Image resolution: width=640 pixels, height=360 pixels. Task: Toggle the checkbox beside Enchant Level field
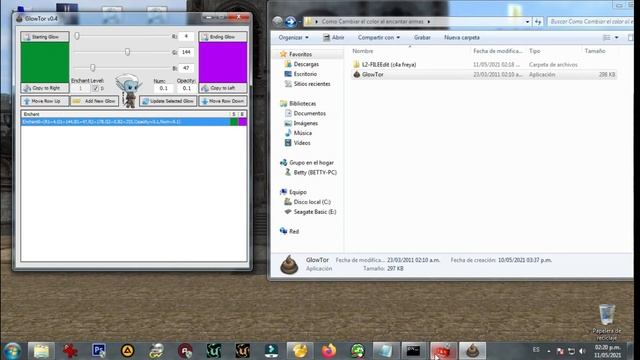point(95,88)
